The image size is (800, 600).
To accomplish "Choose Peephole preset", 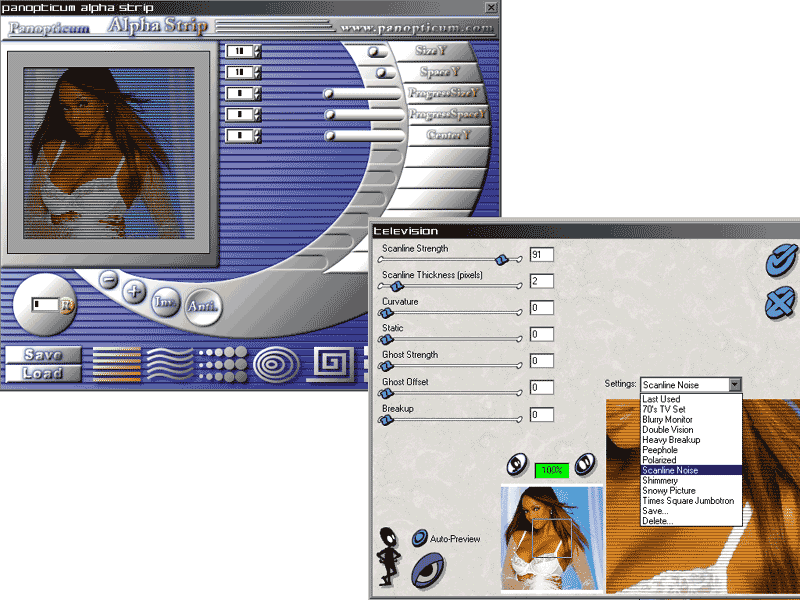I will tap(691, 450).
